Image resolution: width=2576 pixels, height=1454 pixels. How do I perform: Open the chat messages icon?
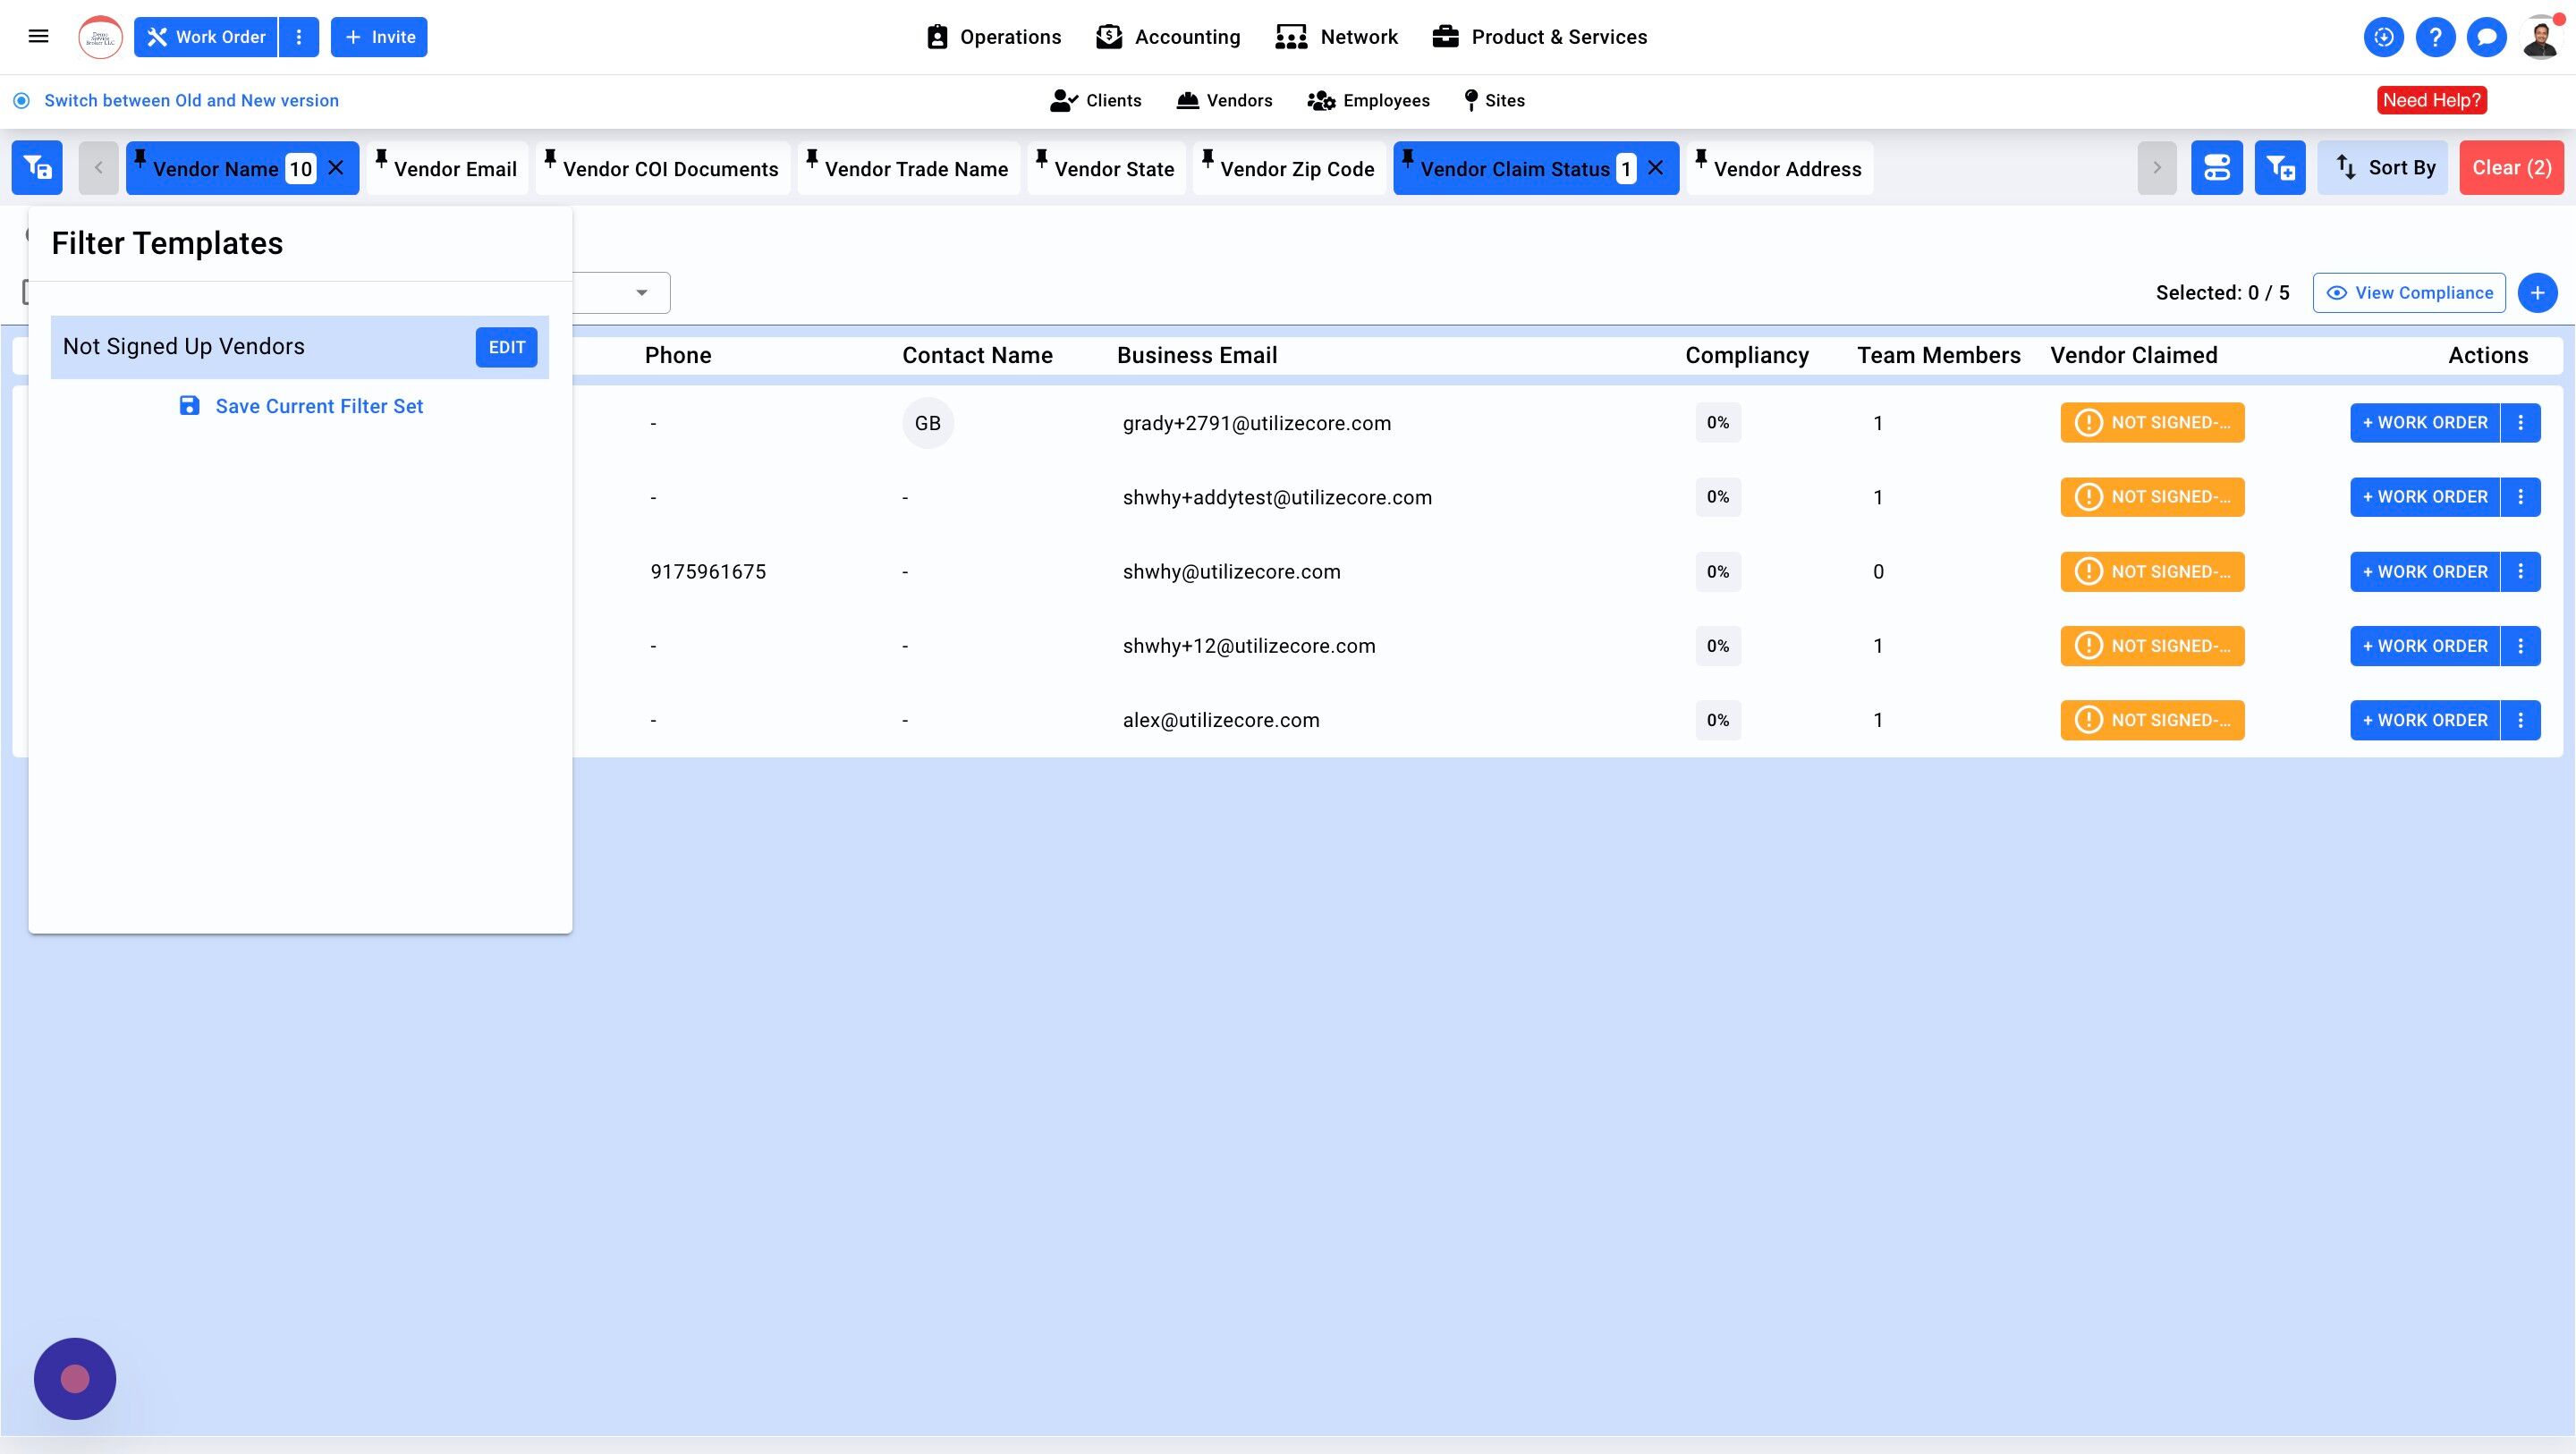point(2486,37)
